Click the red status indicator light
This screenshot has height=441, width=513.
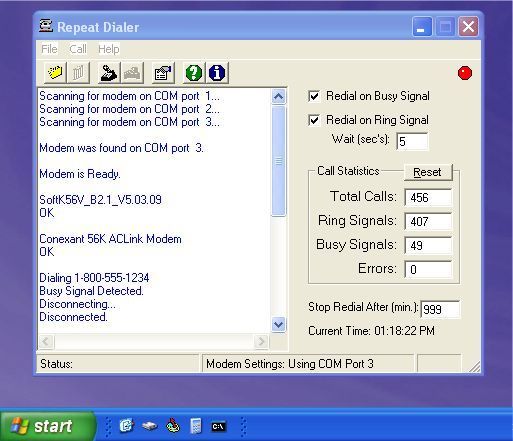pyautogui.click(x=465, y=73)
